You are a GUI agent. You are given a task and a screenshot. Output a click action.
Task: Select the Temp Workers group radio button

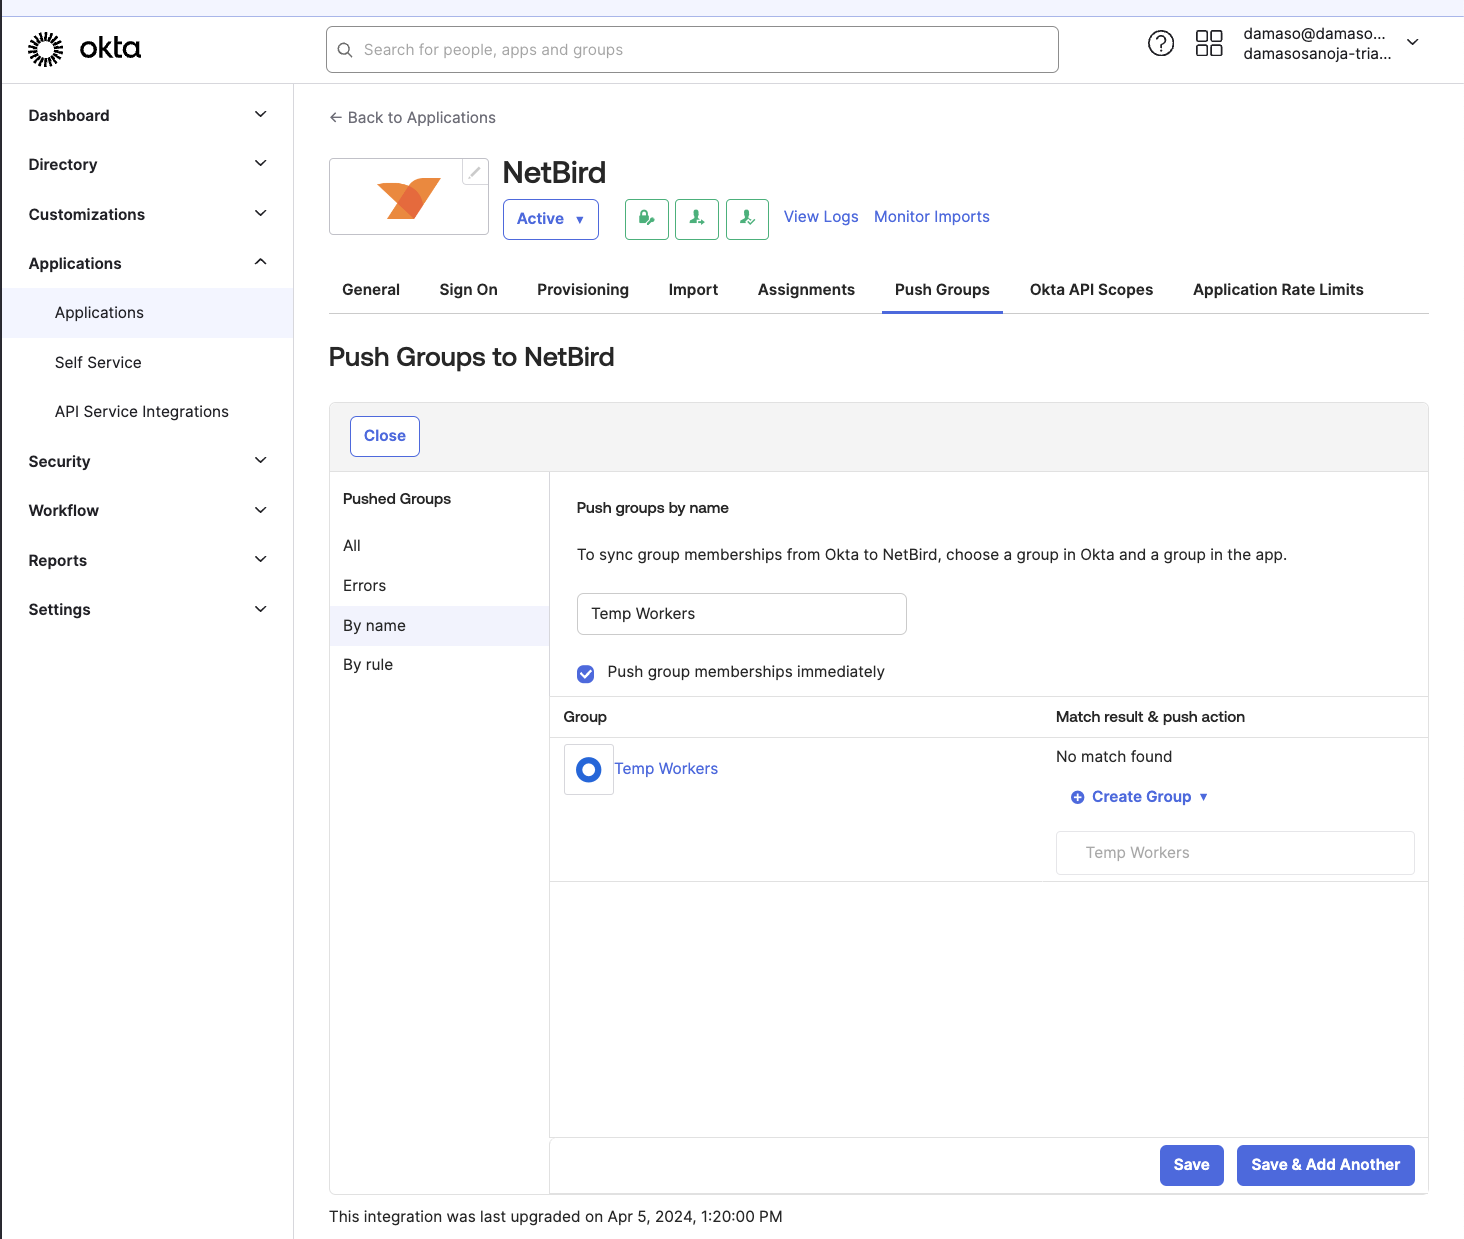tap(588, 769)
